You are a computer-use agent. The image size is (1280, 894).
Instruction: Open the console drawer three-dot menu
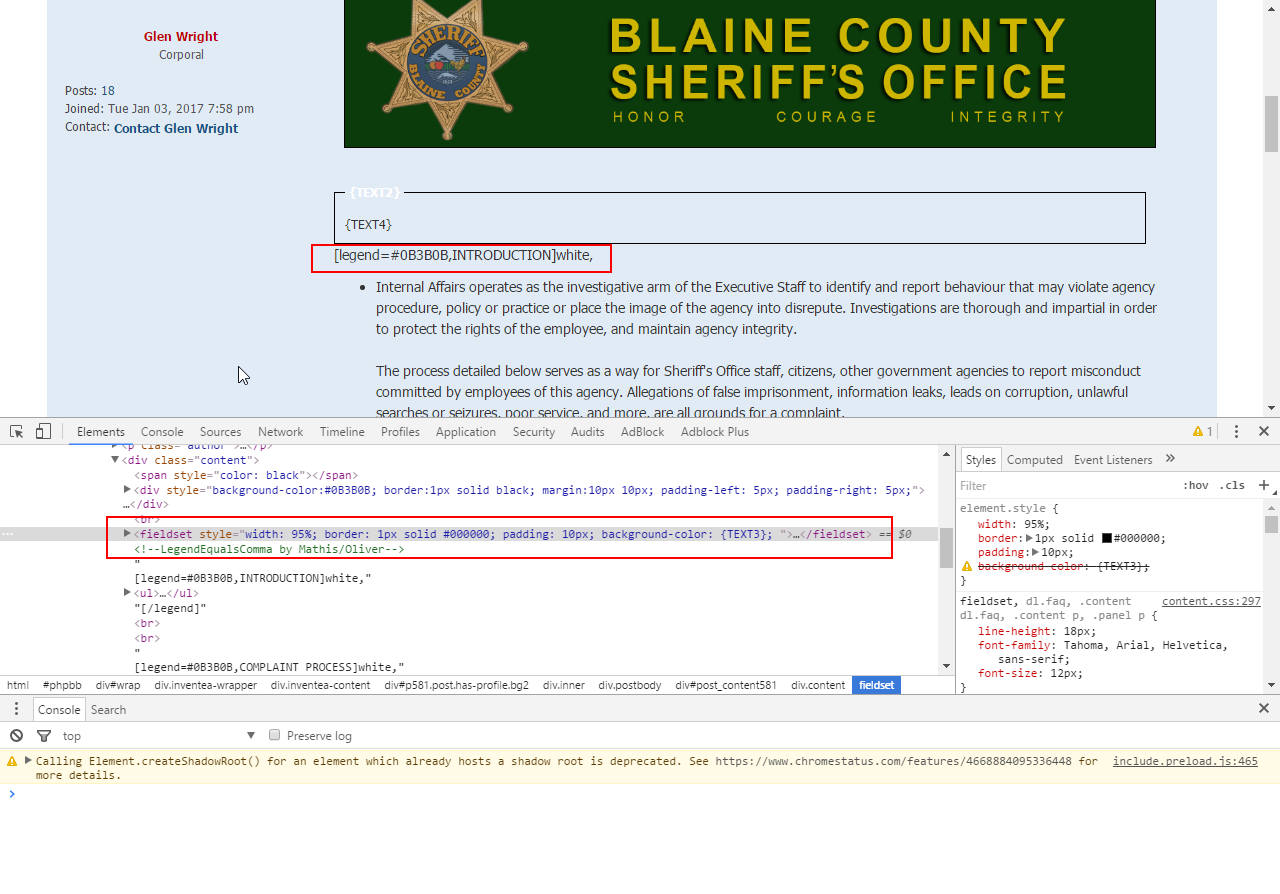coord(16,708)
